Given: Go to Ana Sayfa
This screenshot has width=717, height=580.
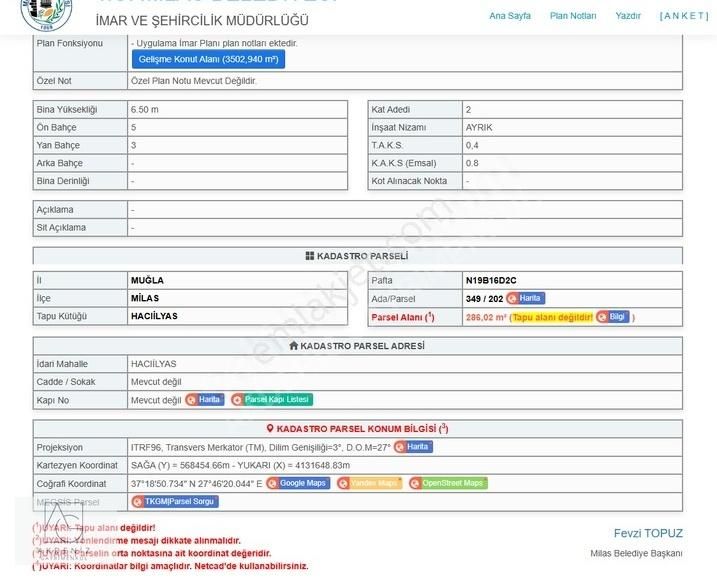Looking at the screenshot, I should click(x=510, y=16).
